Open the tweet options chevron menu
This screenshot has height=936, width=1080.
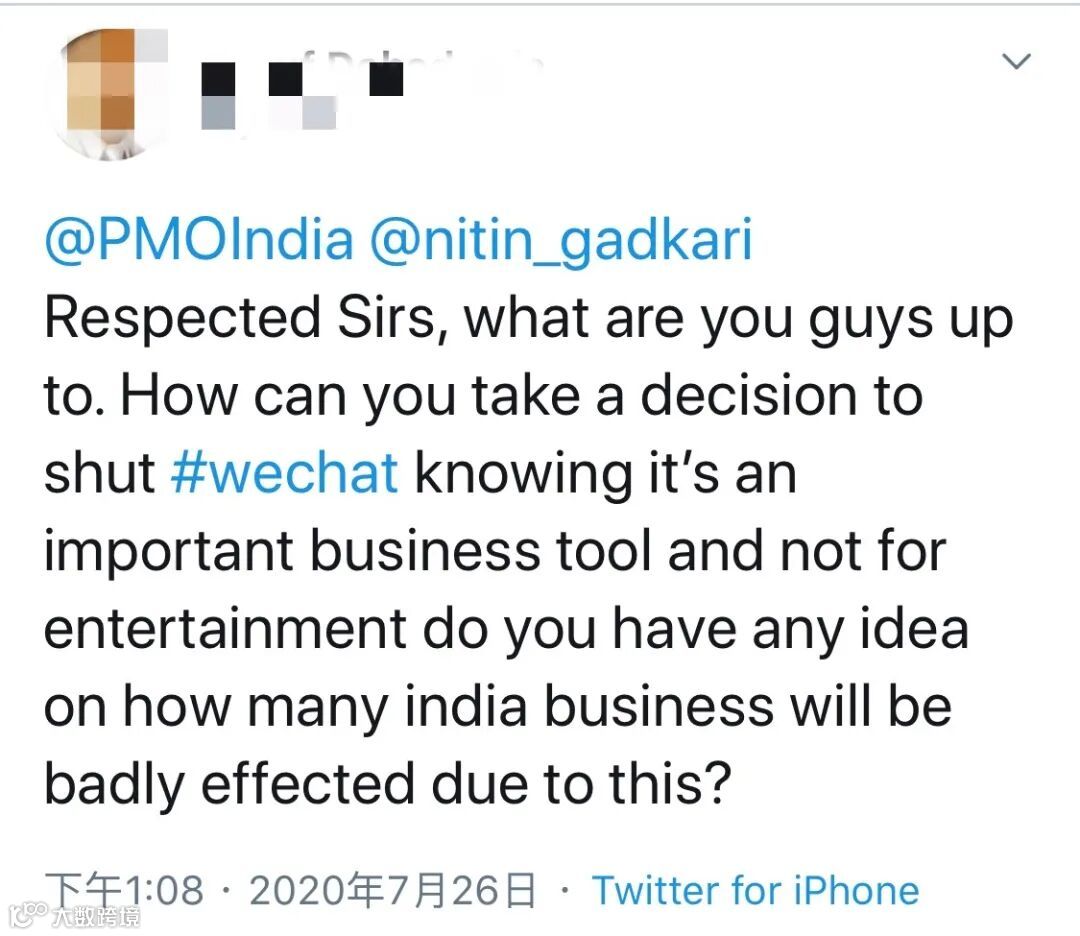(x=1016, y=63)
